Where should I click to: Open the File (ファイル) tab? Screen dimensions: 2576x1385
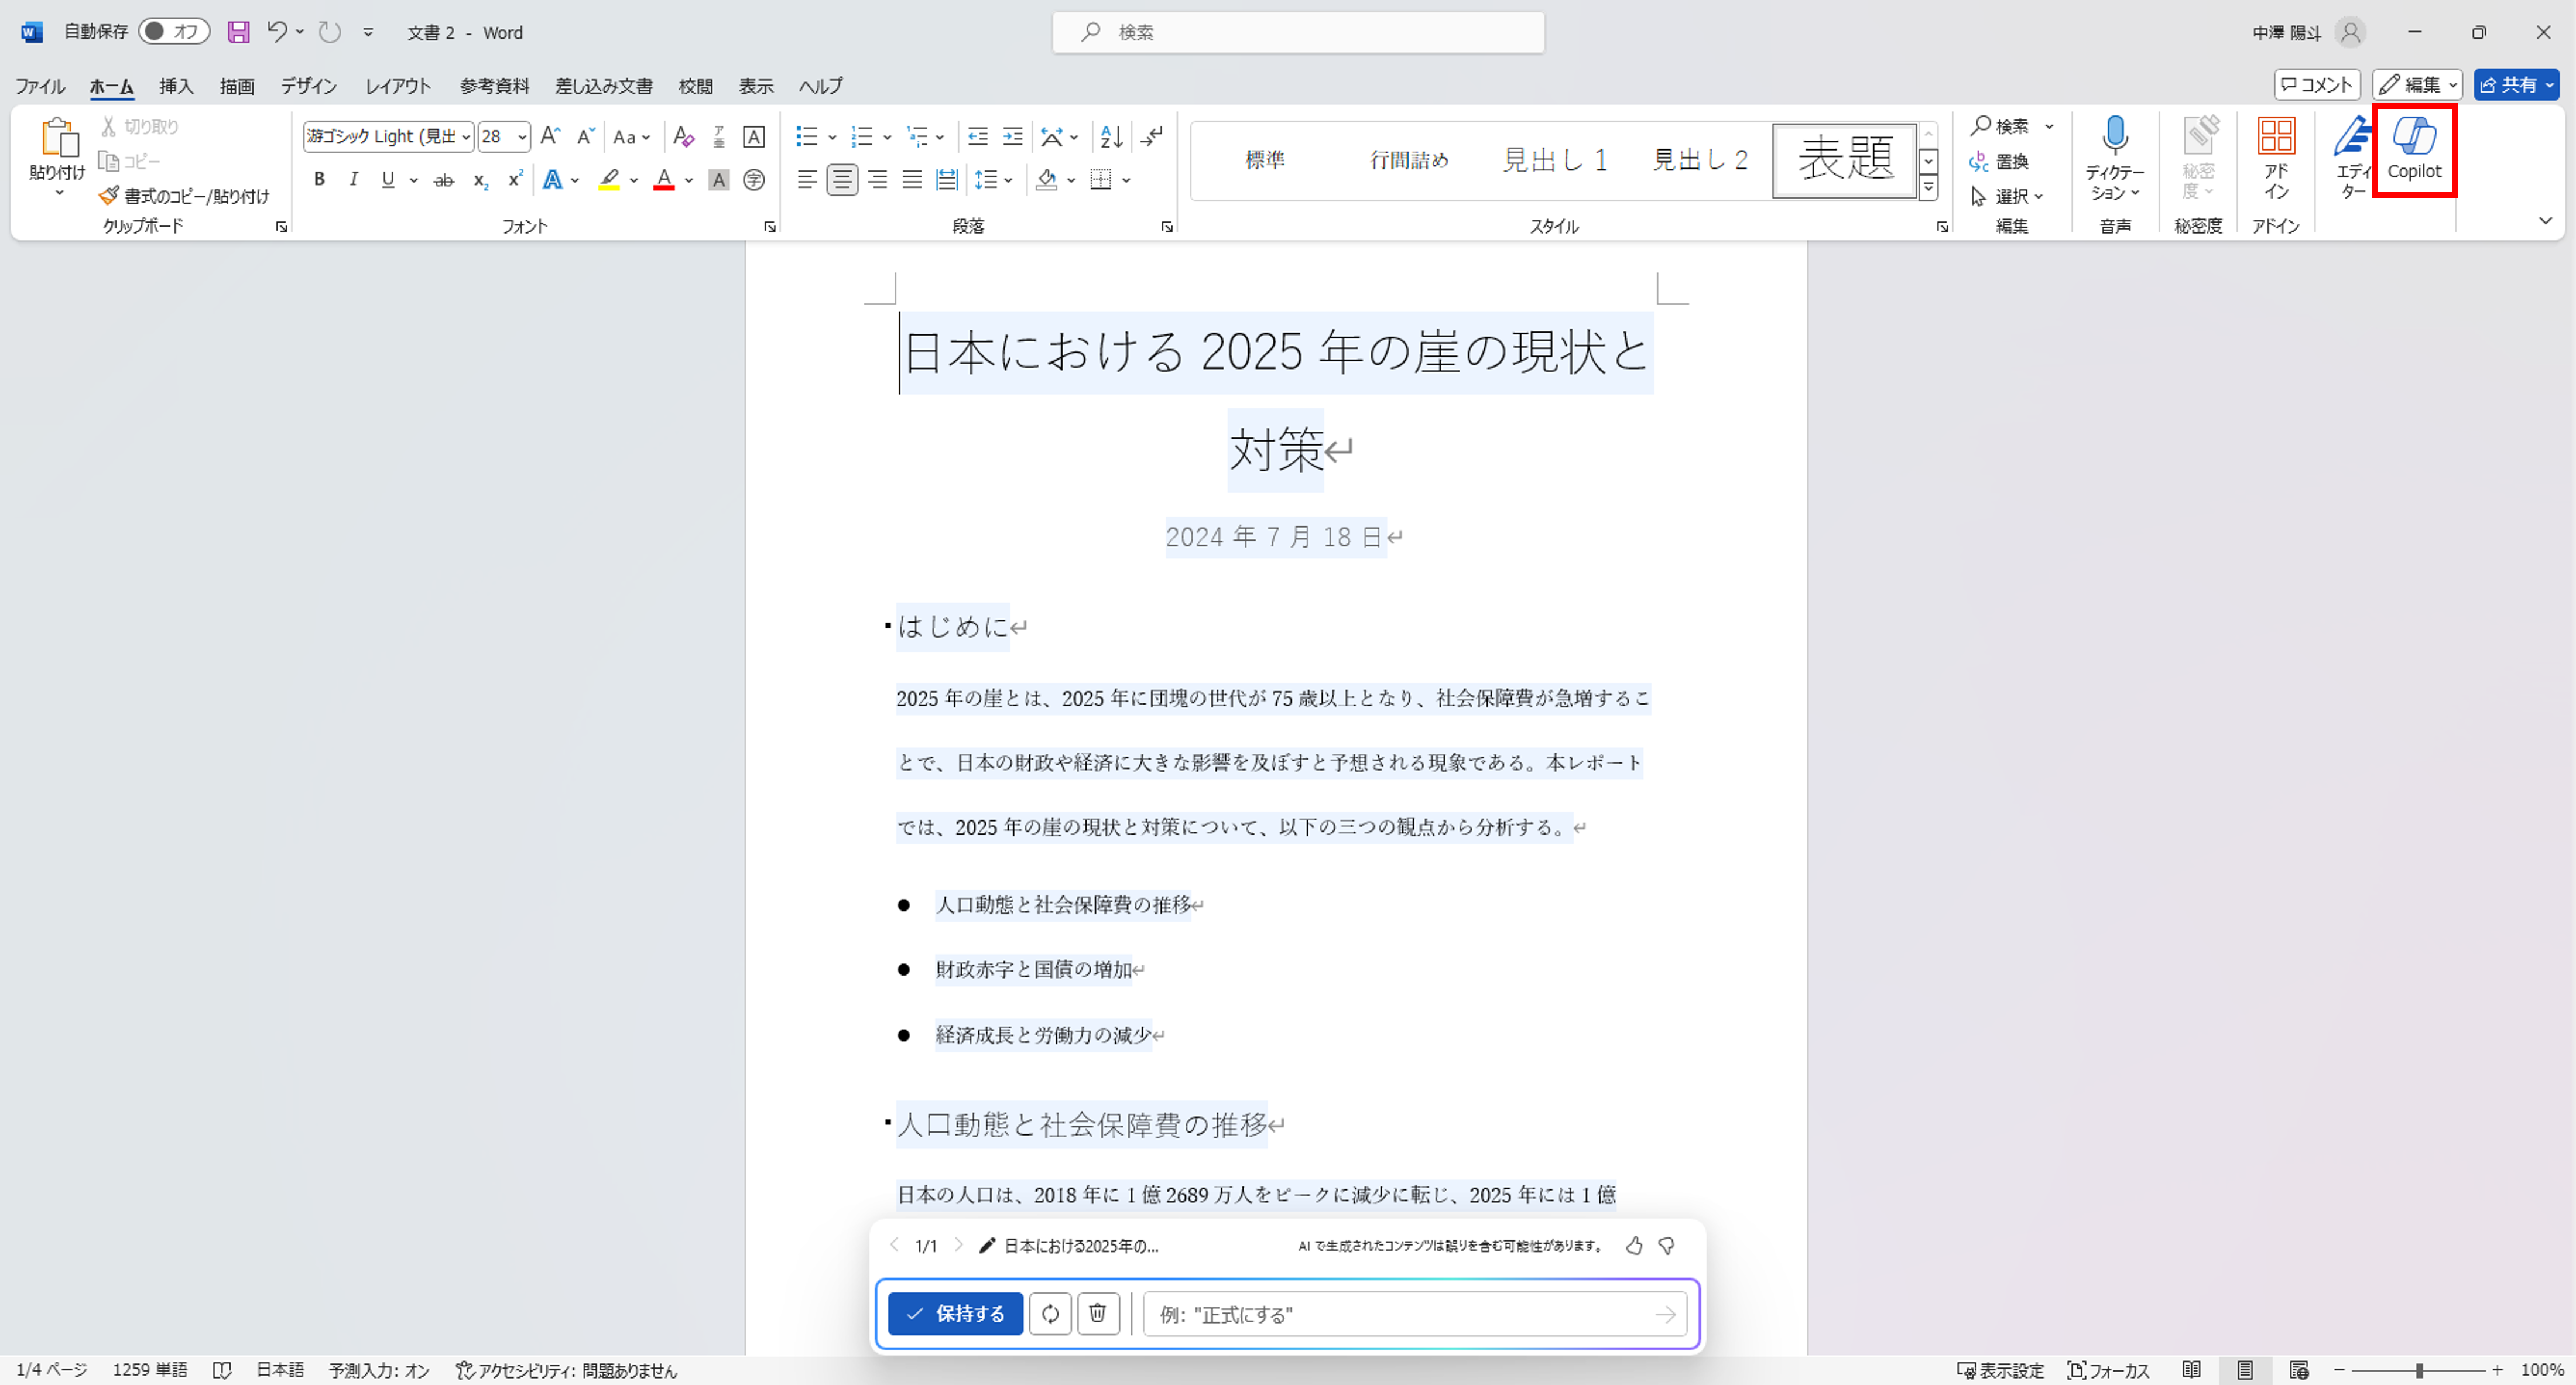coord(40,86)
